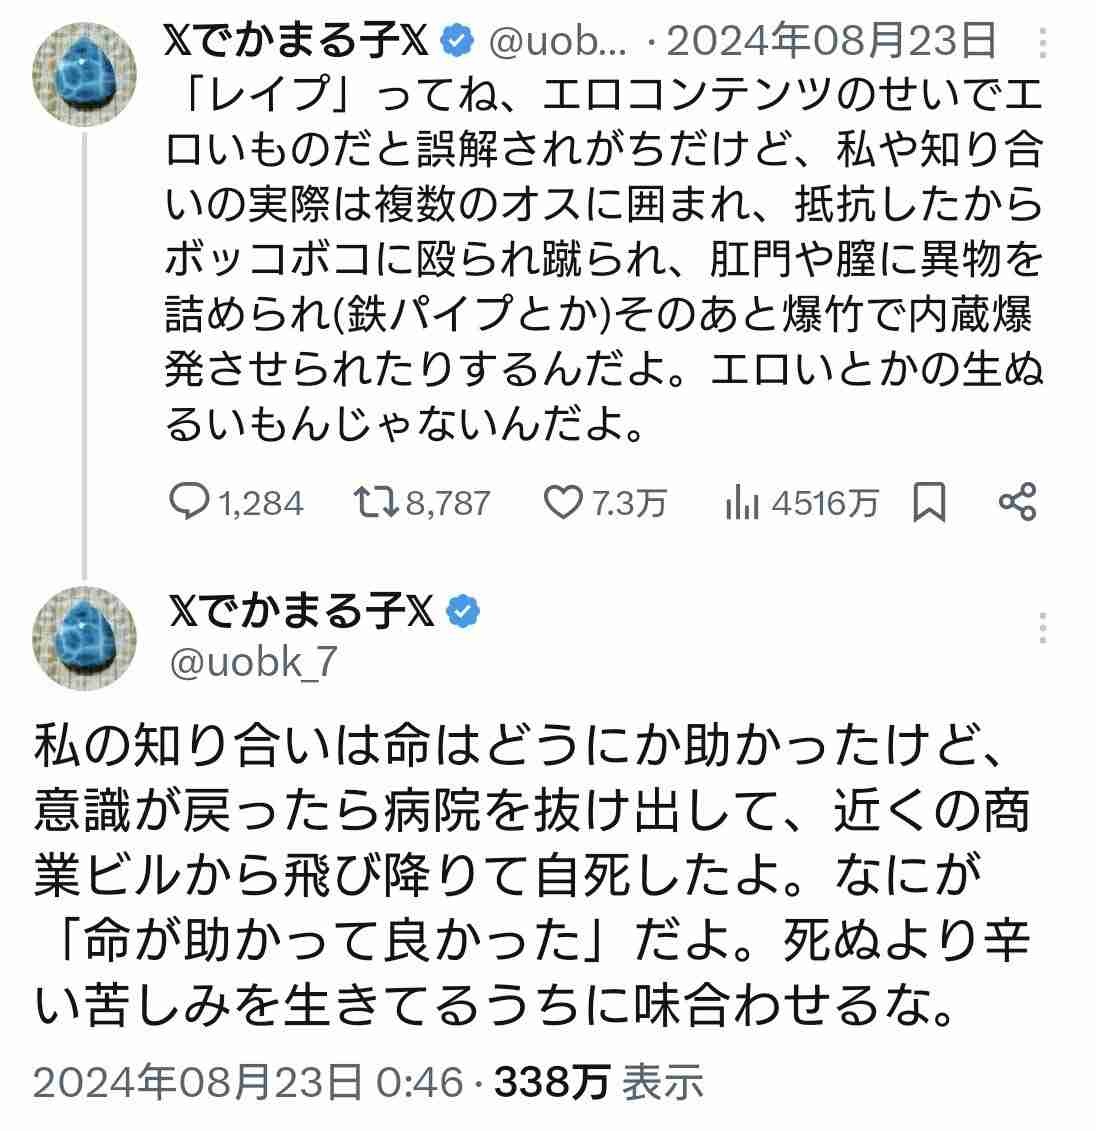
Task: Click the truncated @uob... handle in first post
Action: (556, 42)
